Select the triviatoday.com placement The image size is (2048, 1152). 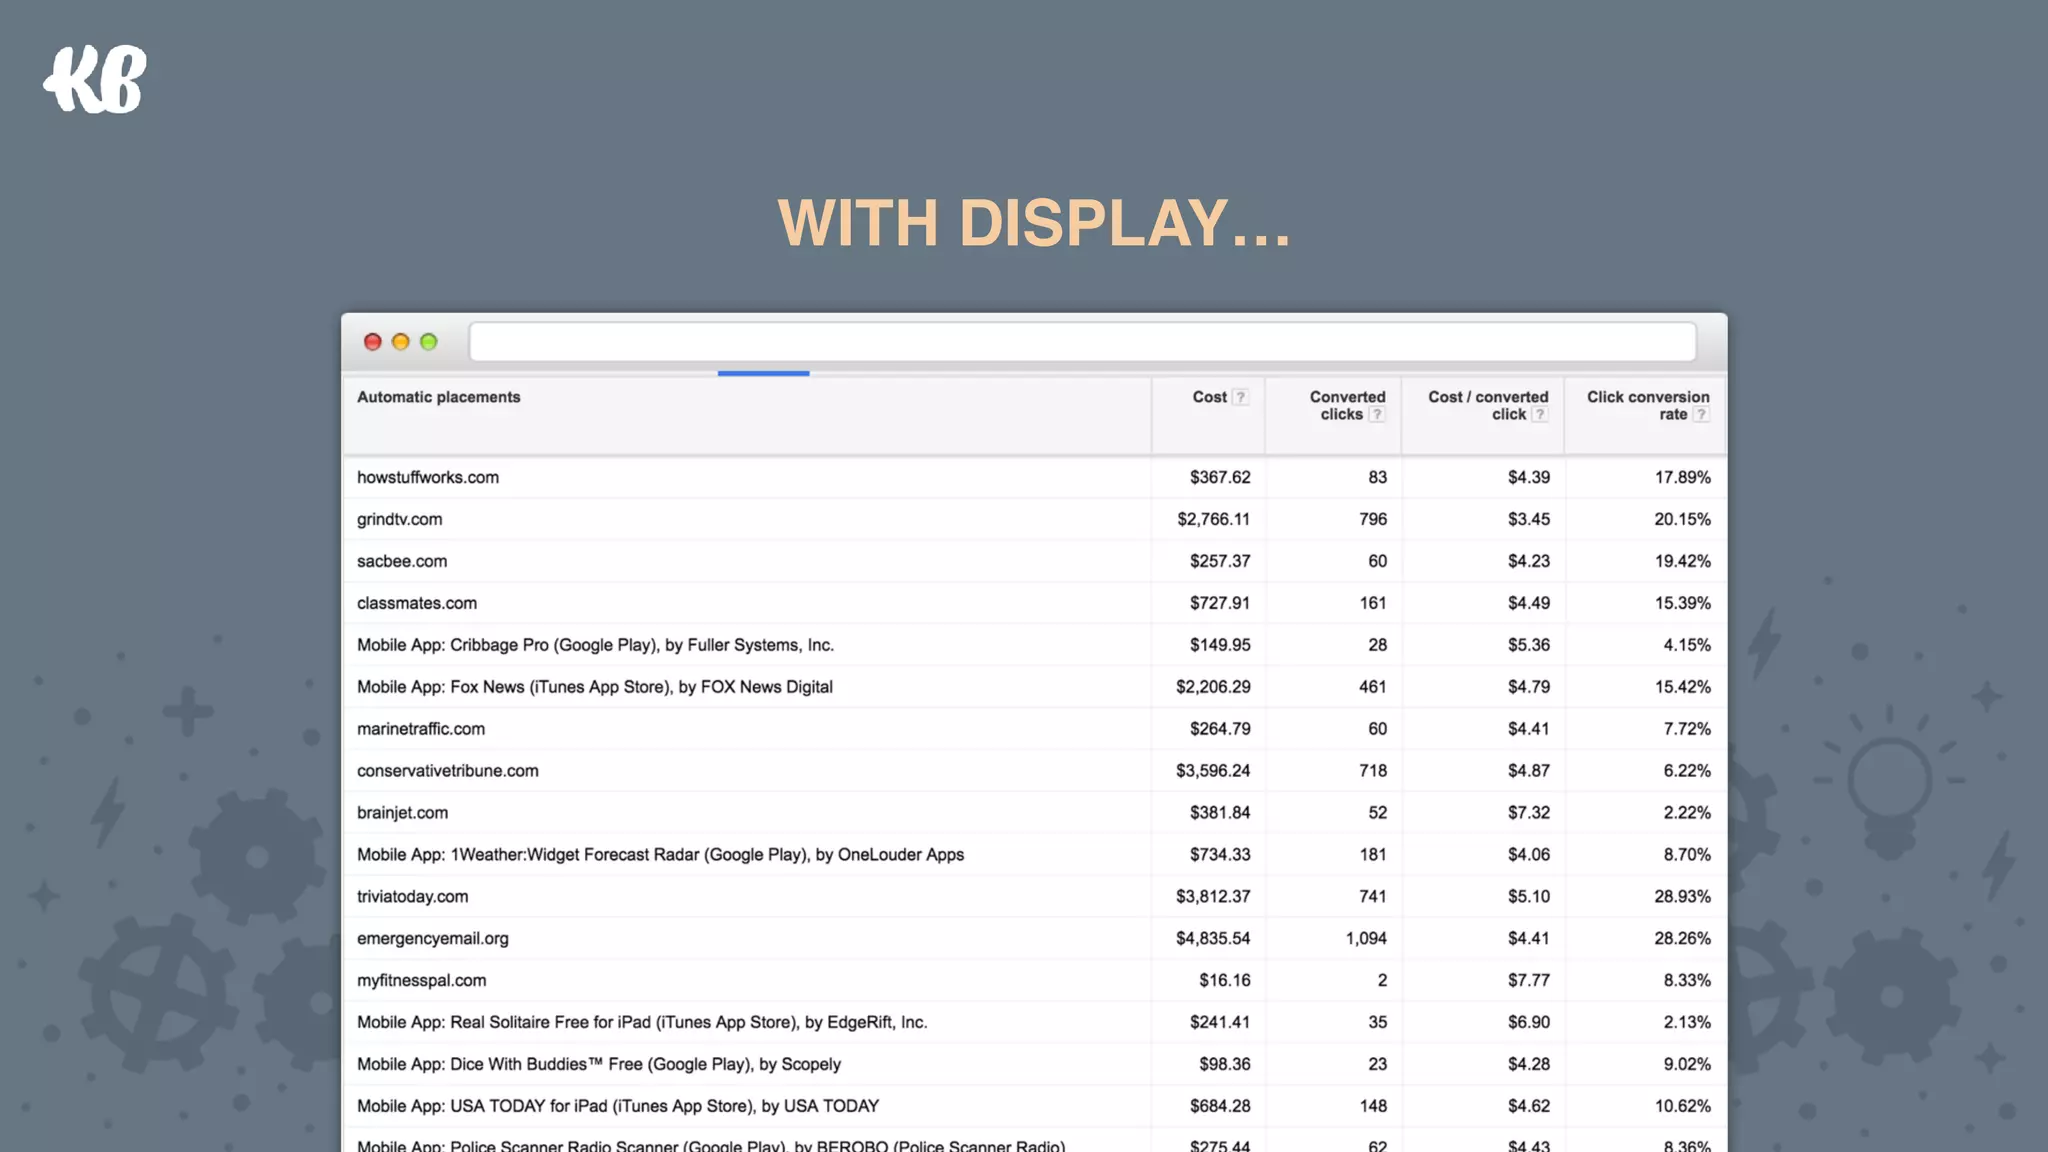click(412, 897)
